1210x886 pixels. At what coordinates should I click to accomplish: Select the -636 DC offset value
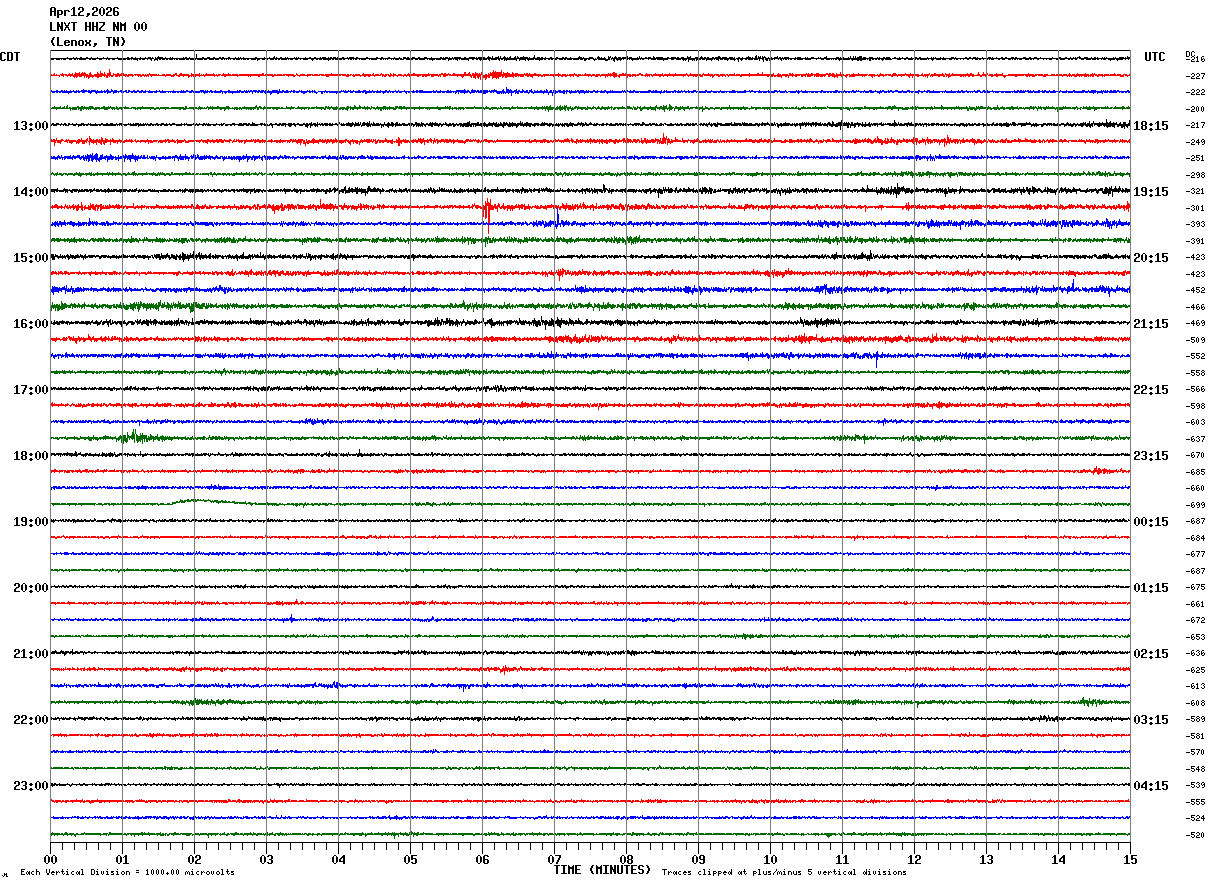click(x=1195, y=654)
